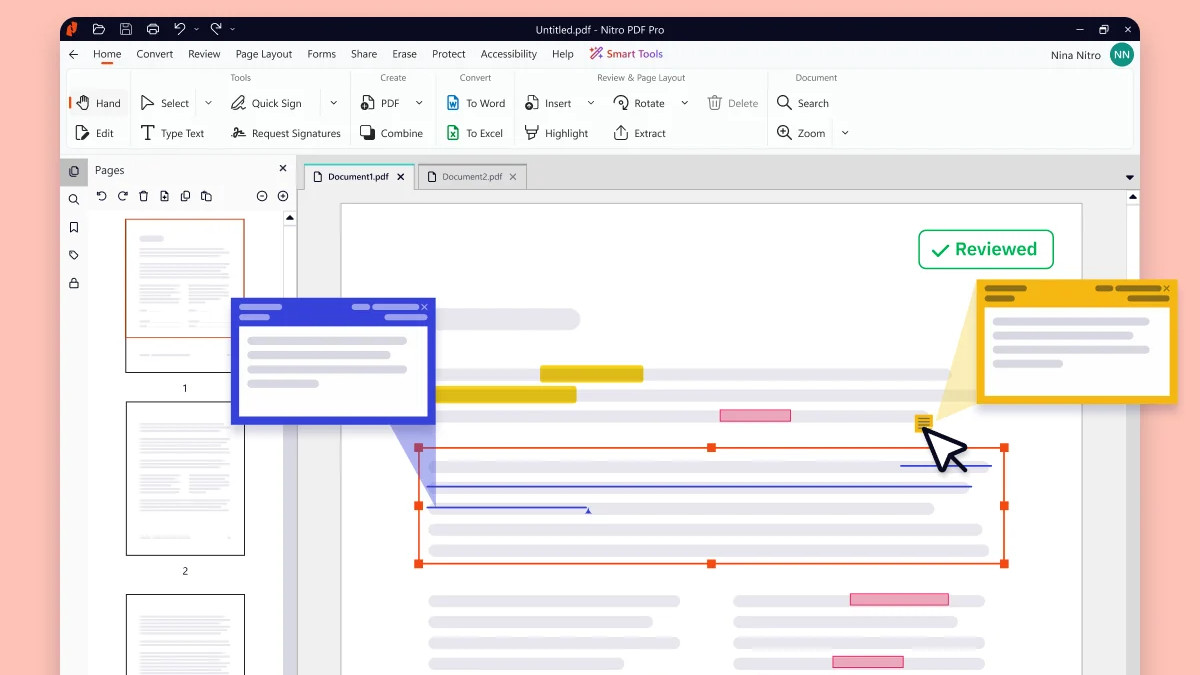
Task: Pick the Type Text tool
Action: (172, 133)
